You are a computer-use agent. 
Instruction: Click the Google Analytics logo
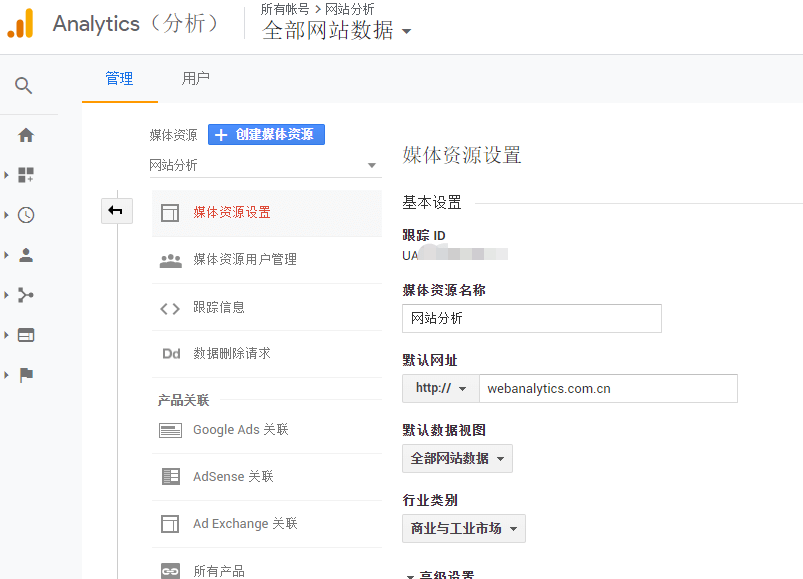20,24
